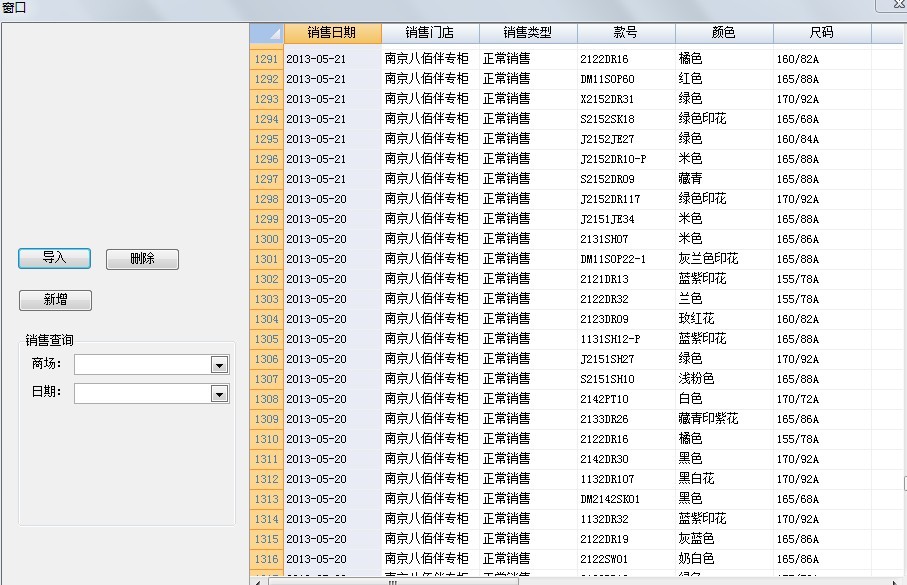Viewport: 907px width, 585px height.
Task: Click style number 2142PT10
Action: pyautogui.click(x=604, y=399)
